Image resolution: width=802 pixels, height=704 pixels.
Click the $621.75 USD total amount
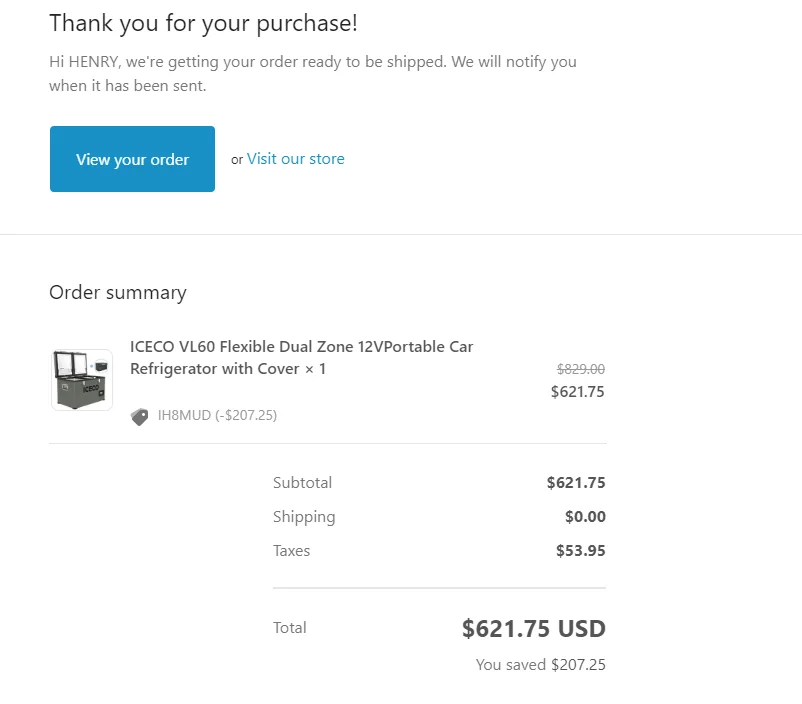[x=533, y=629]
